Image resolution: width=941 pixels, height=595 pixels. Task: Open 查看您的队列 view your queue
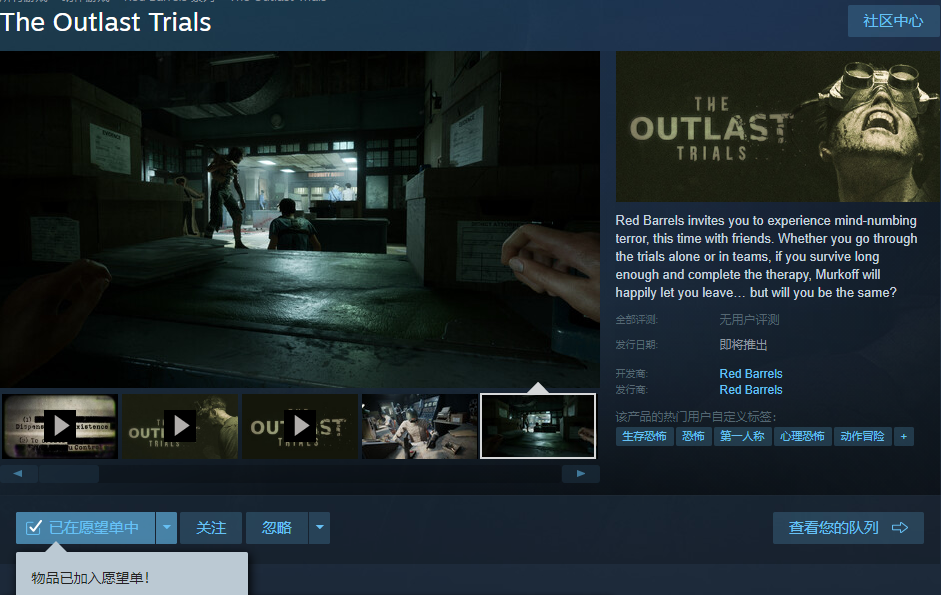[848, 528]
